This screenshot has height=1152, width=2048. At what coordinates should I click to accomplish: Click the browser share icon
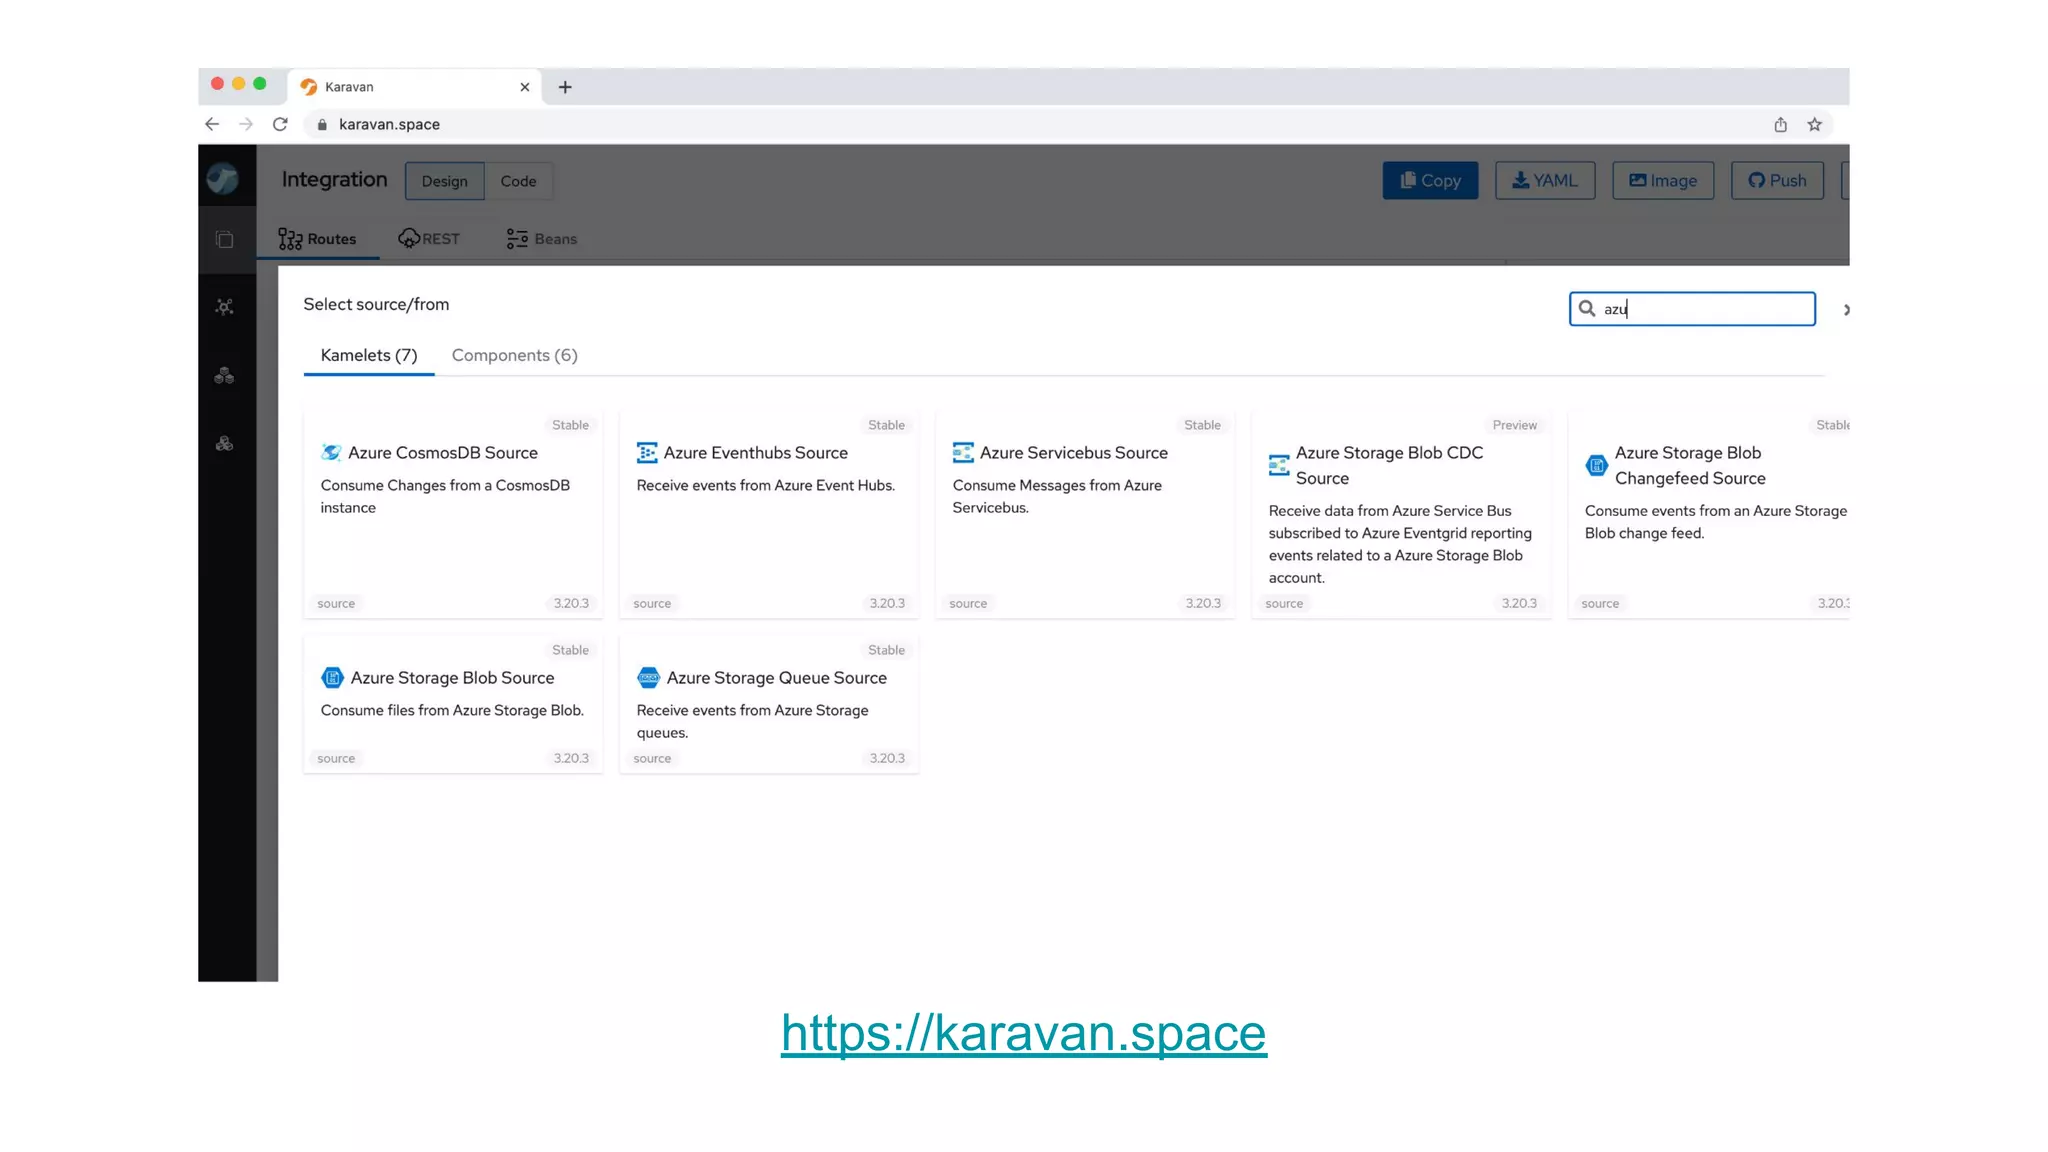click(1780, 124)
